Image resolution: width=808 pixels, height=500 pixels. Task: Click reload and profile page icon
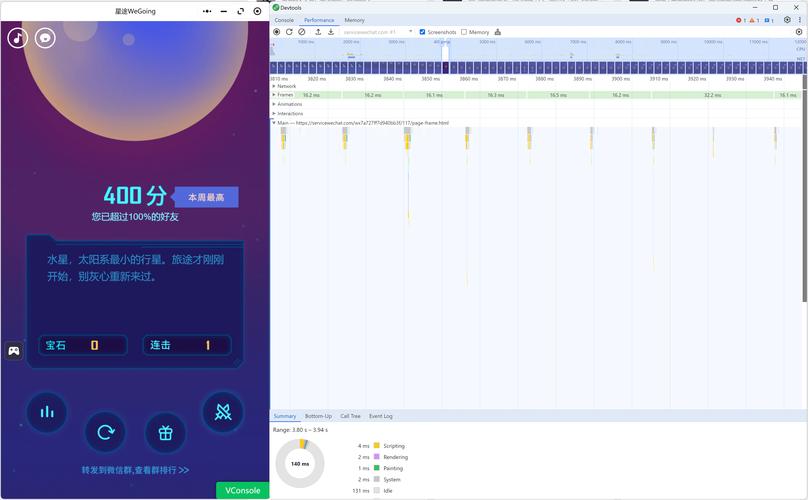coord(289,32)
